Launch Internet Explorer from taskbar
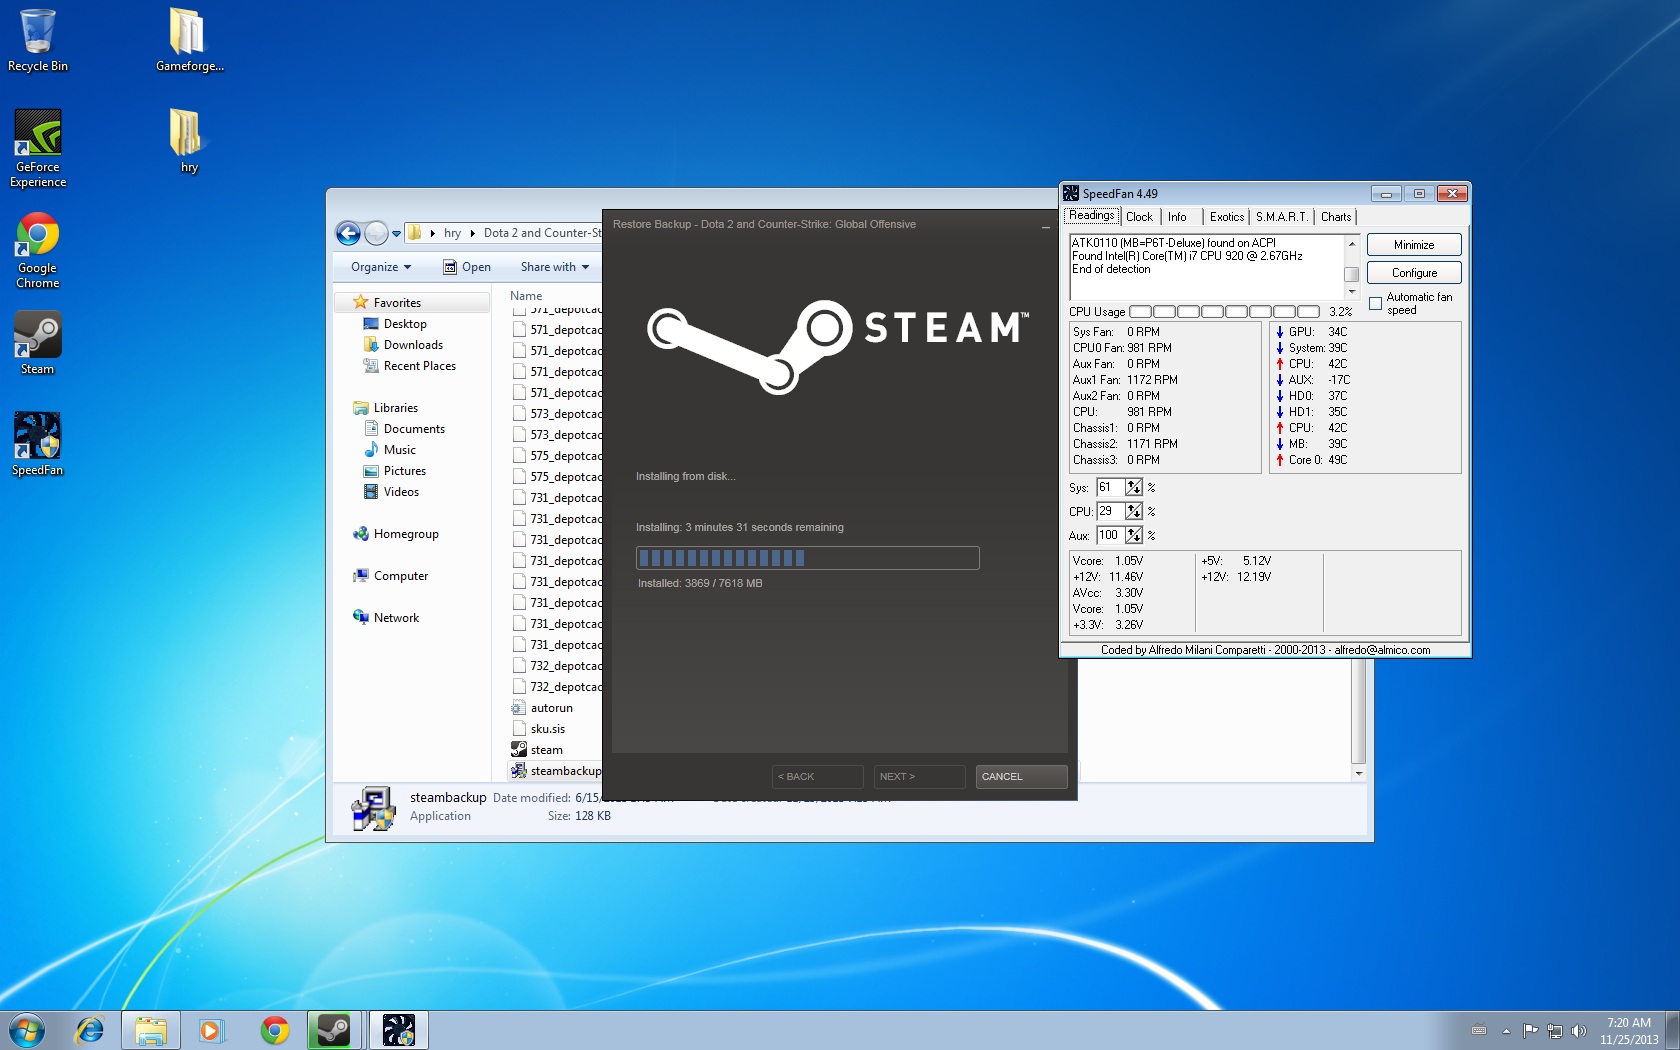Viewport: 1680px width, 1050px height. tap(90, 1029)
